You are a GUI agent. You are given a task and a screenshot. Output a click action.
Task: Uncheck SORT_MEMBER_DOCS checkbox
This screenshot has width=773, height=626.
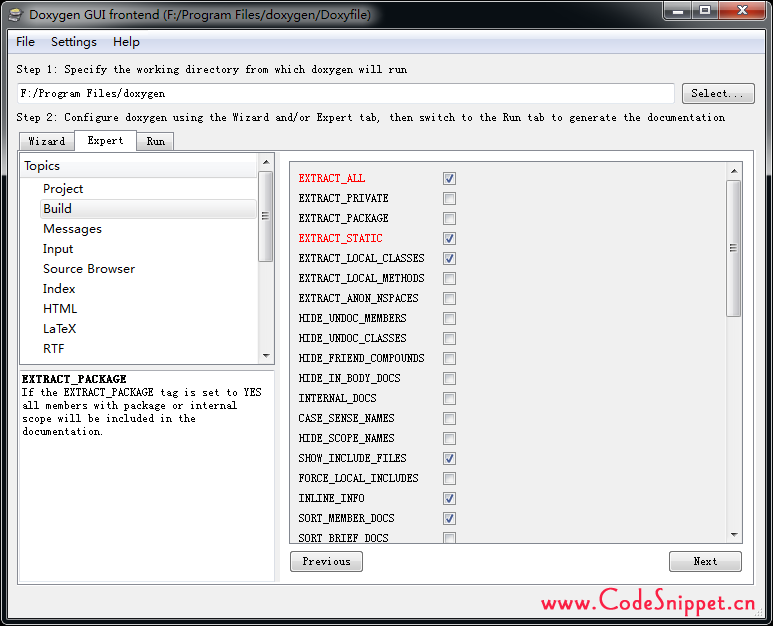[x=449, y=519]
